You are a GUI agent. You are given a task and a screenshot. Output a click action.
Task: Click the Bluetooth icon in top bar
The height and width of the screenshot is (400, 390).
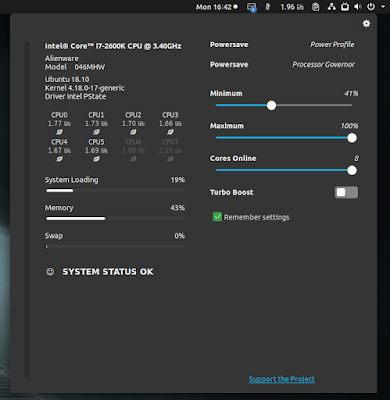tap(267, 7)
